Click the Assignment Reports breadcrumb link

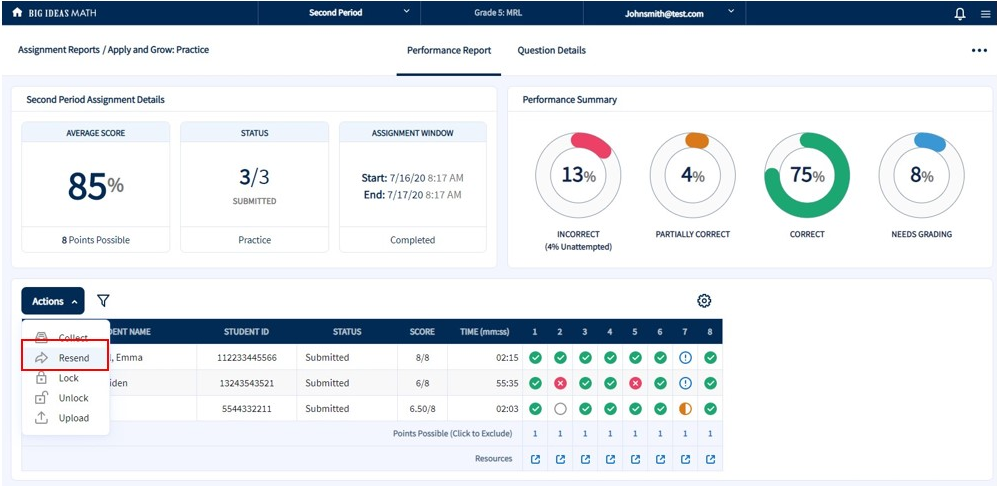[x=58, y=50]
